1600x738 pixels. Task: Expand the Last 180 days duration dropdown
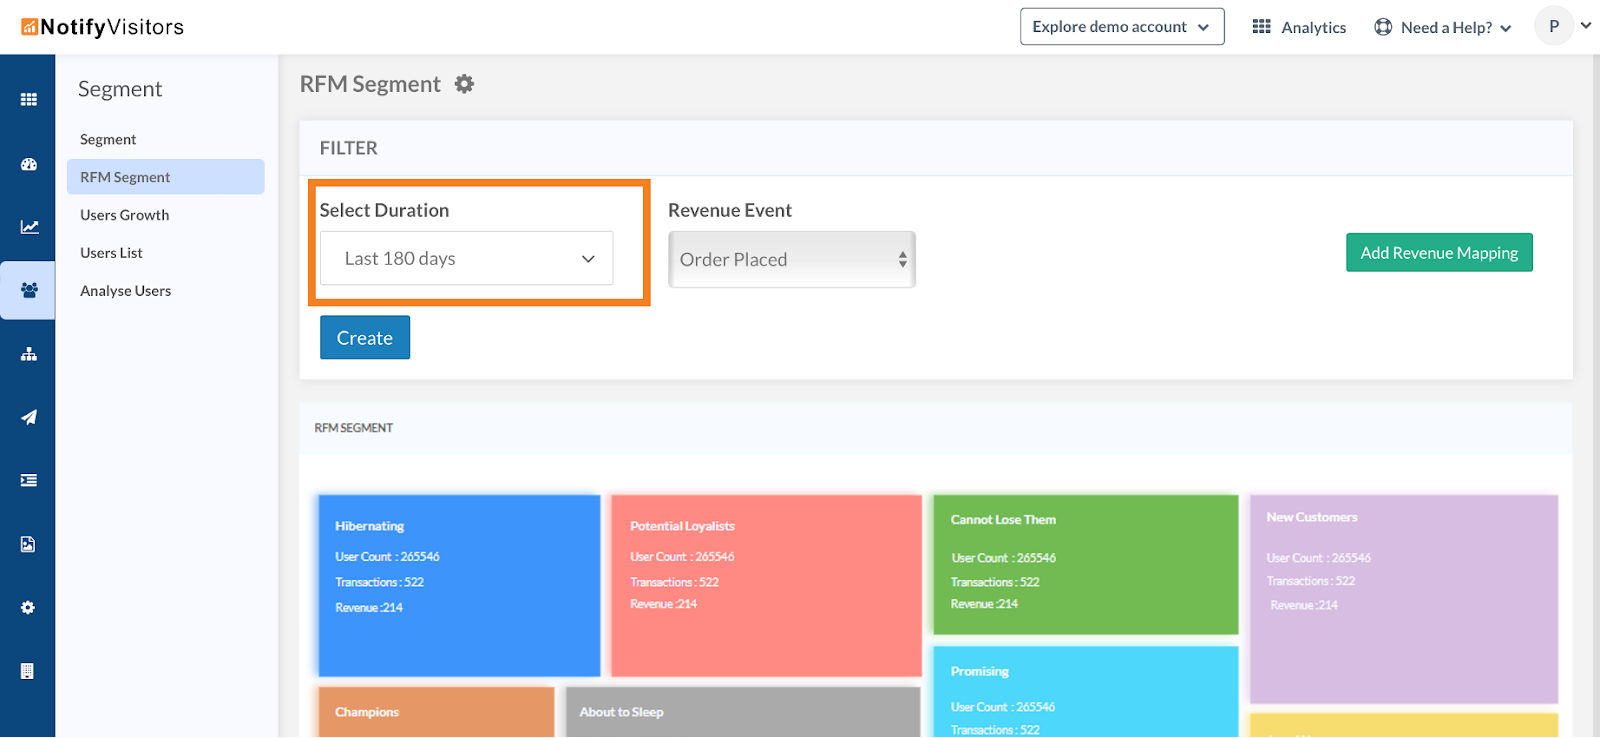466,259
